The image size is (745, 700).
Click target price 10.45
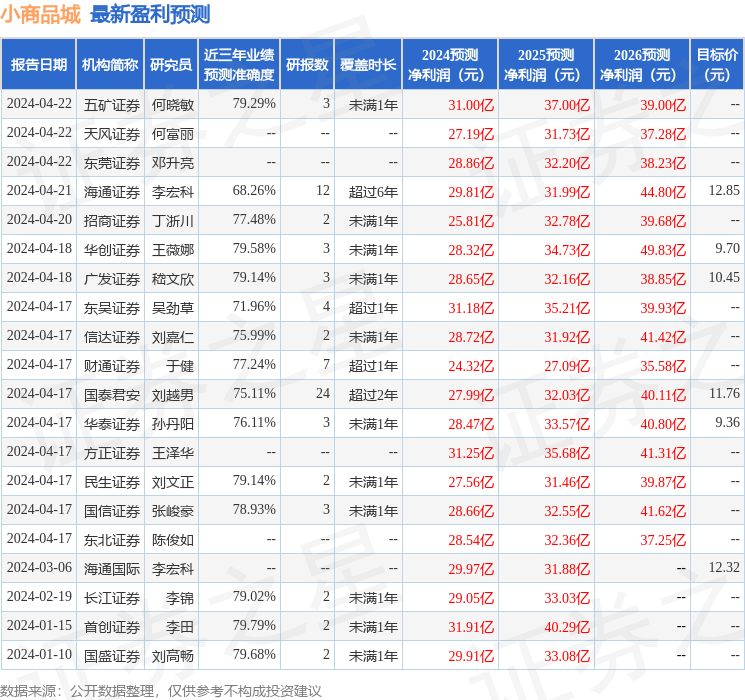(724, 278)
